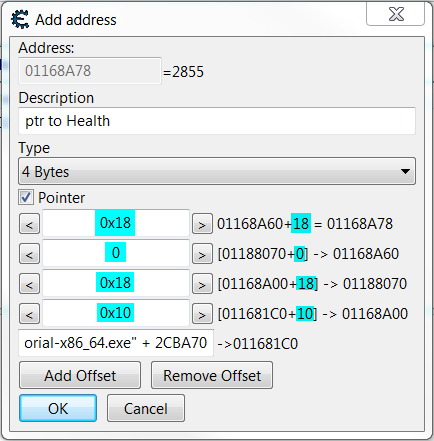This screenshot has width=434, height=441.
Task: Click the base address field with 2CBA70
Action: tap(116, 343)
